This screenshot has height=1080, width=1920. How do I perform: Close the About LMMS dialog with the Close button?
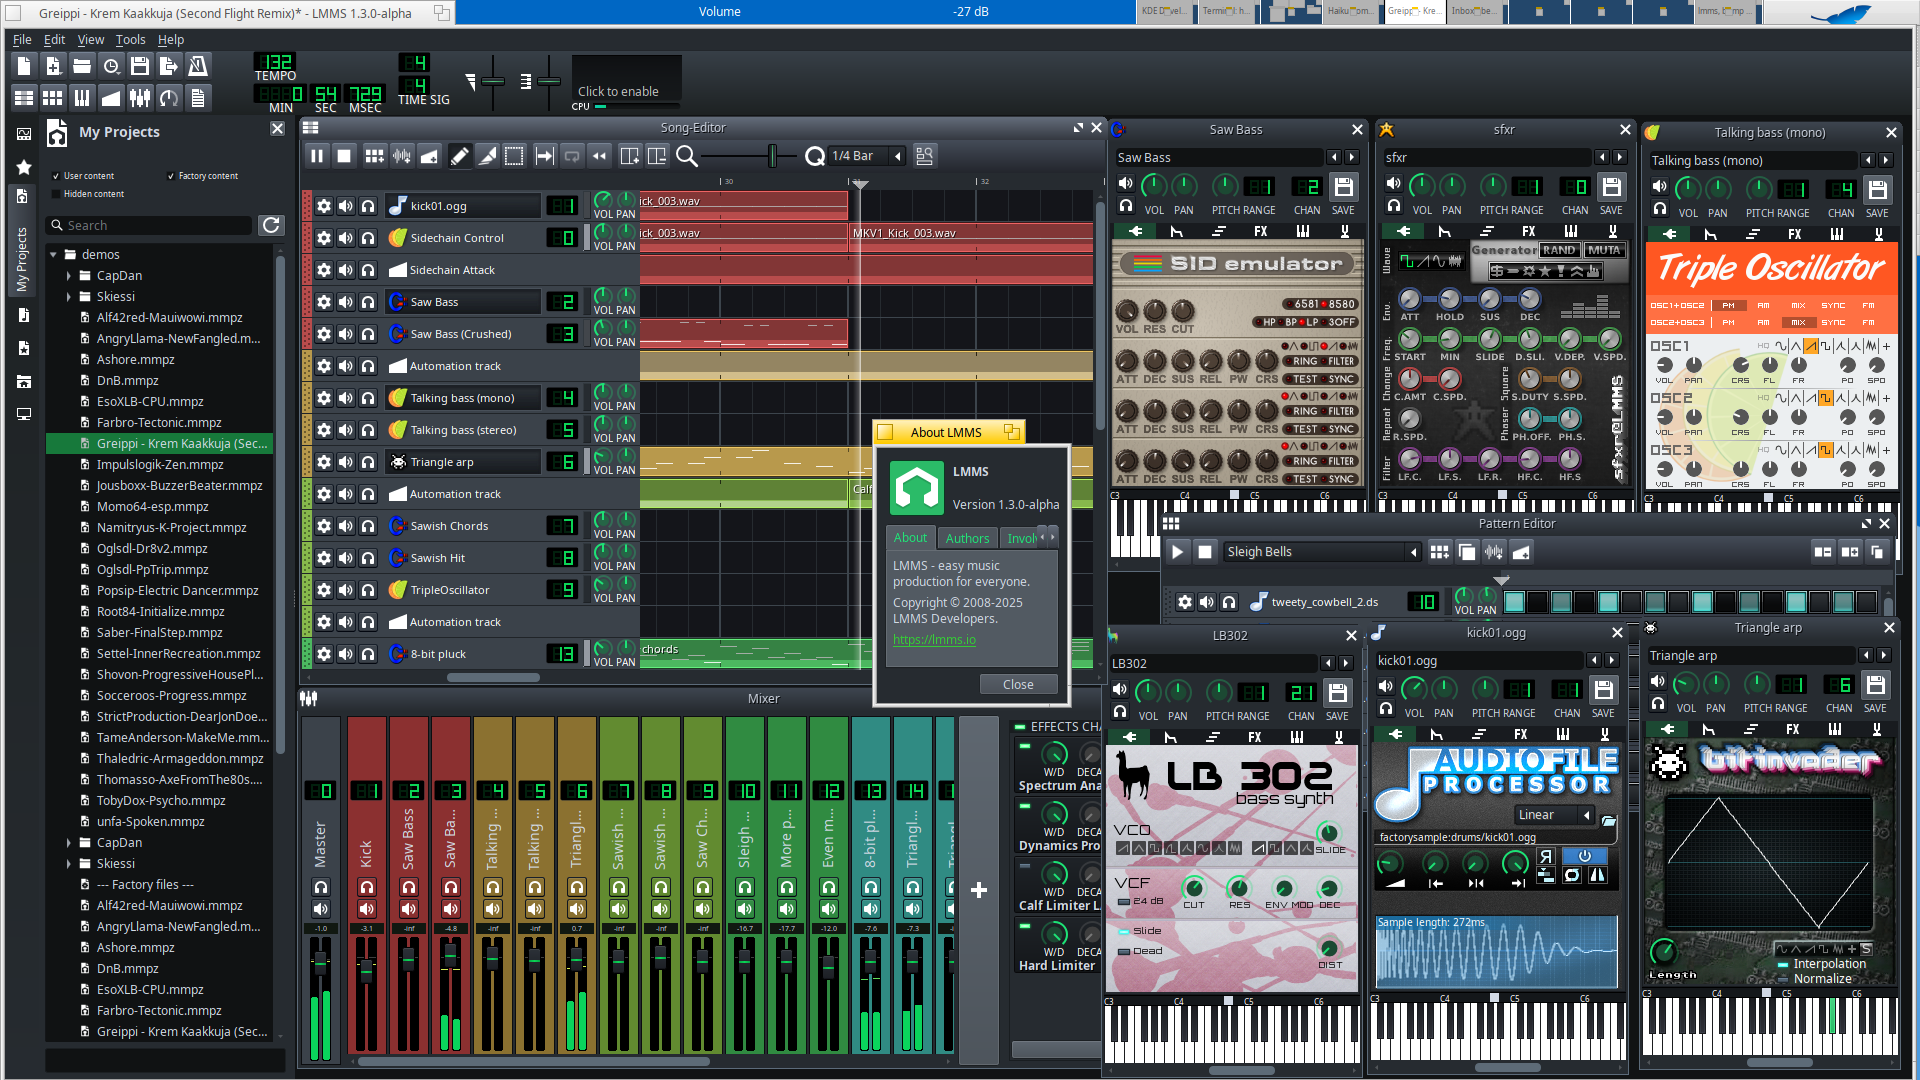1018,685
